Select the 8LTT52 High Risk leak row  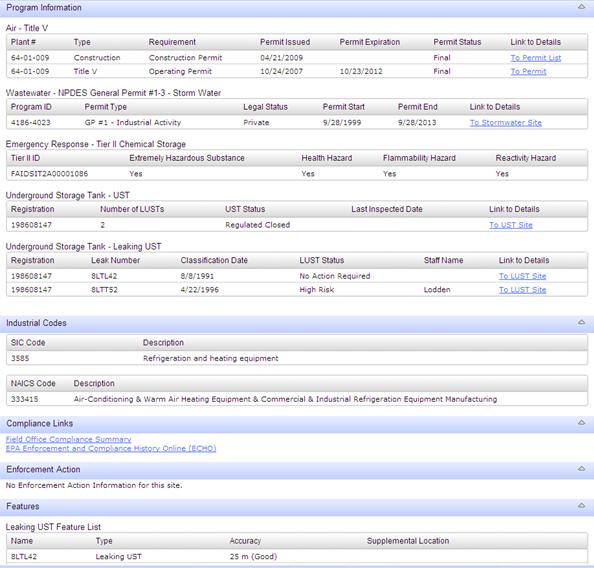coord(297,290)
